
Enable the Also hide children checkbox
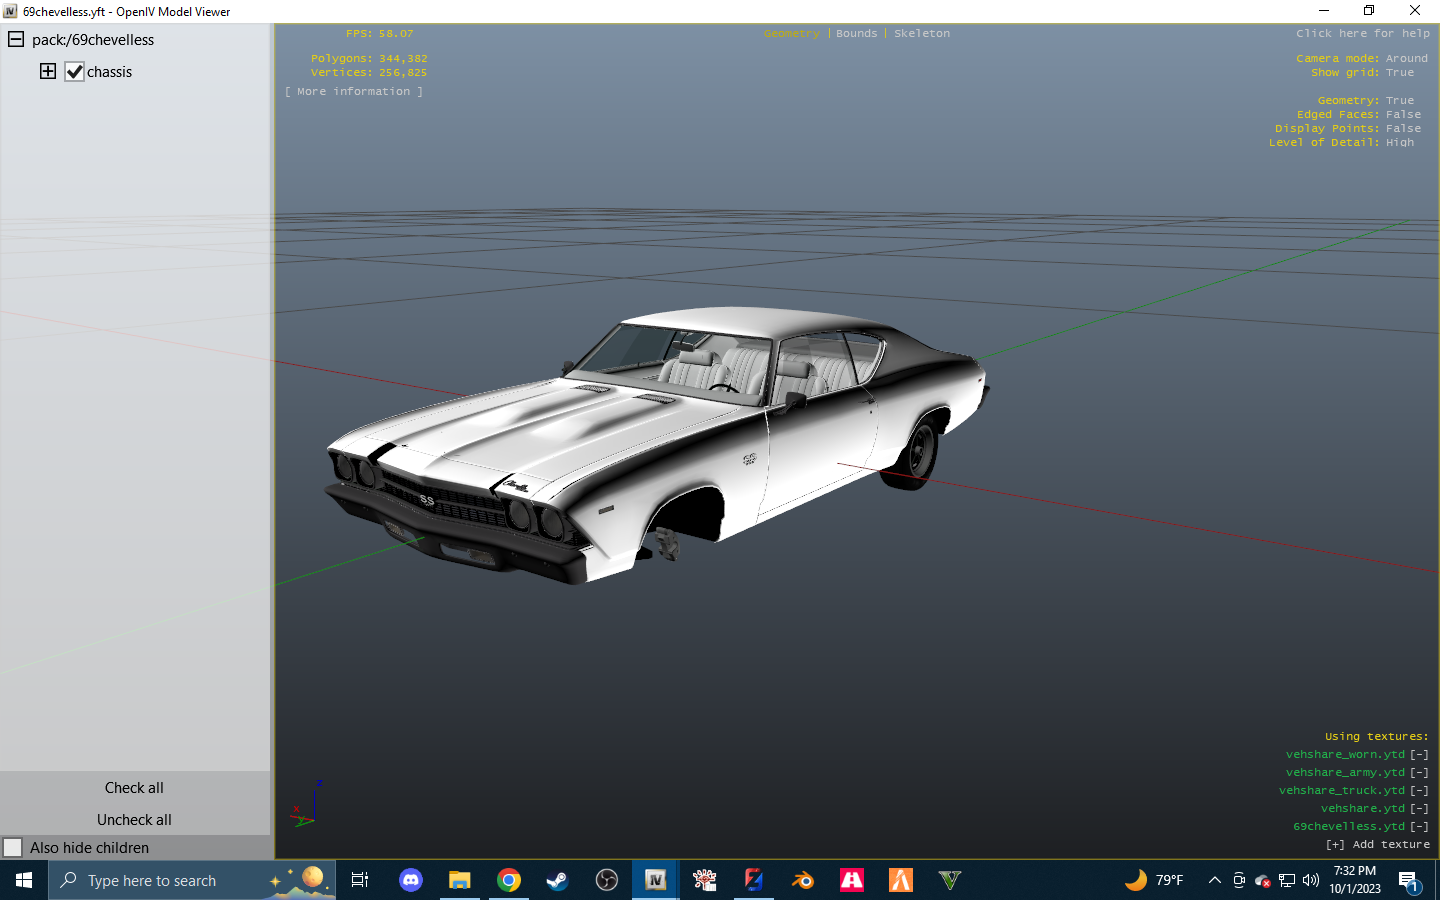pyautogui.click(x=13, y=848)
